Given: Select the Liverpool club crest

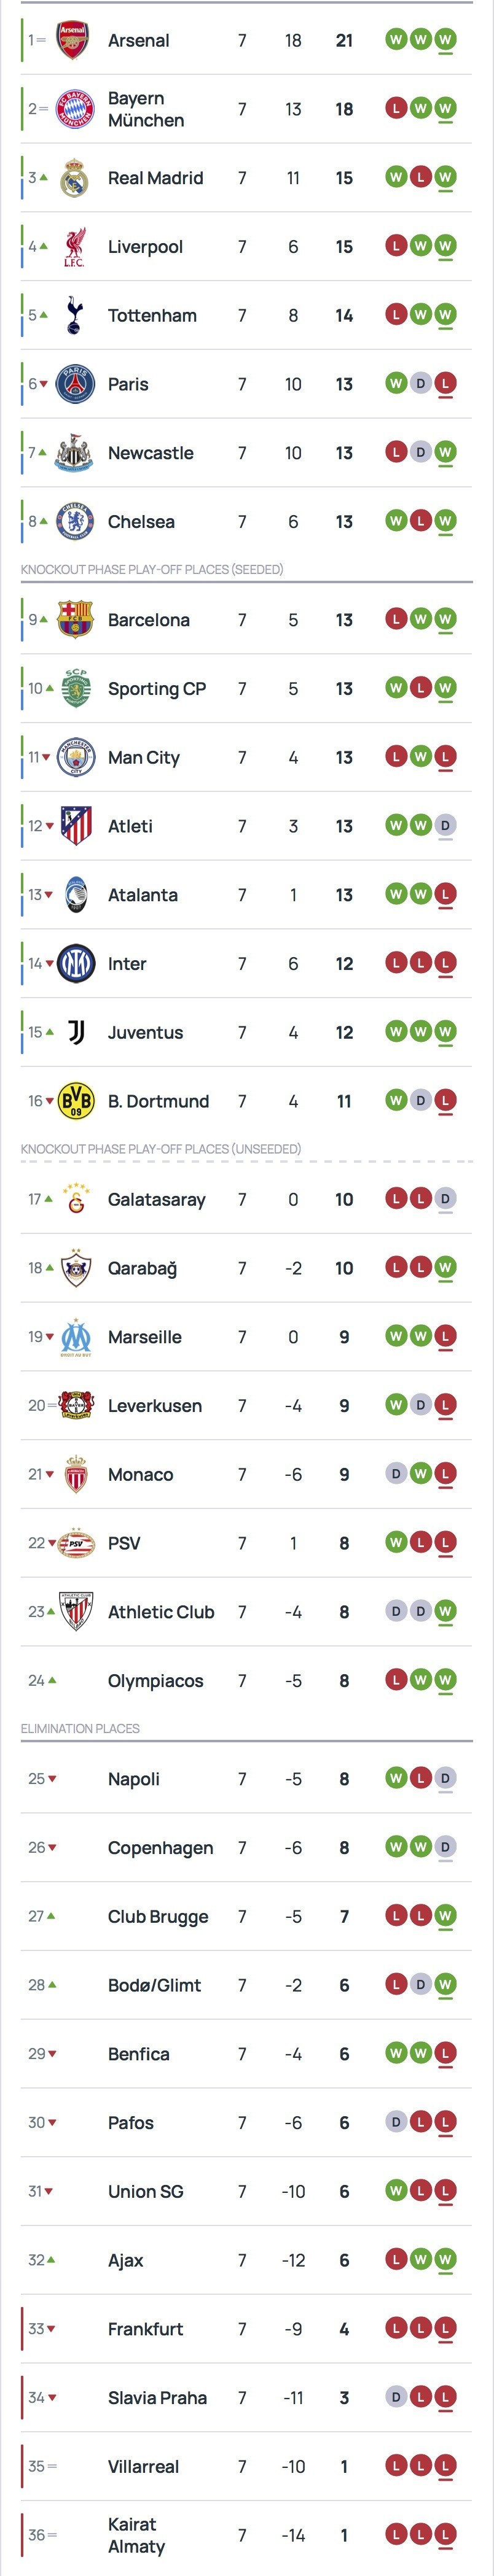Looking at the screenshot, I should (x=74, y=247).
